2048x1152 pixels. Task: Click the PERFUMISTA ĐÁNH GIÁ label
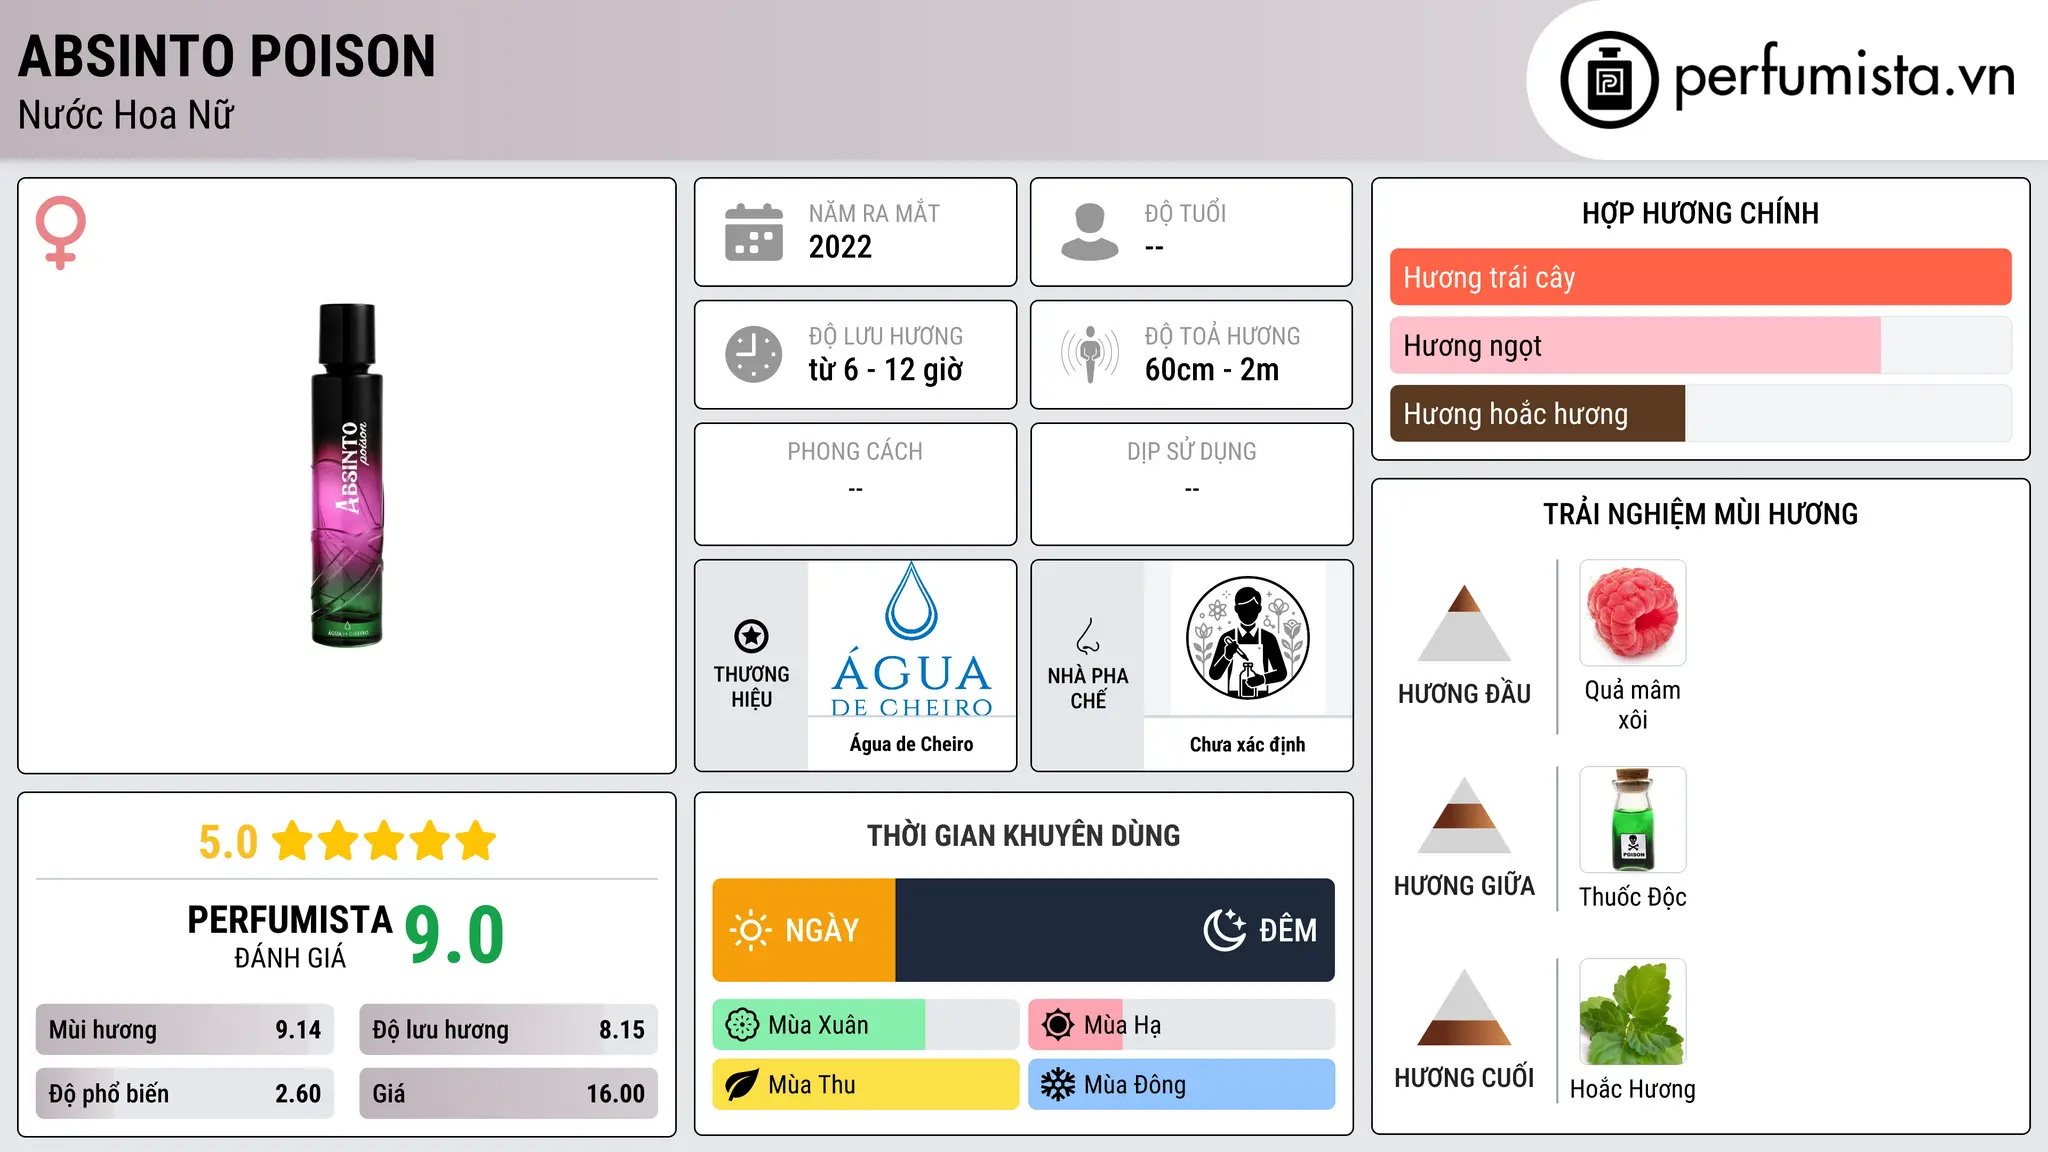[289, 936]
